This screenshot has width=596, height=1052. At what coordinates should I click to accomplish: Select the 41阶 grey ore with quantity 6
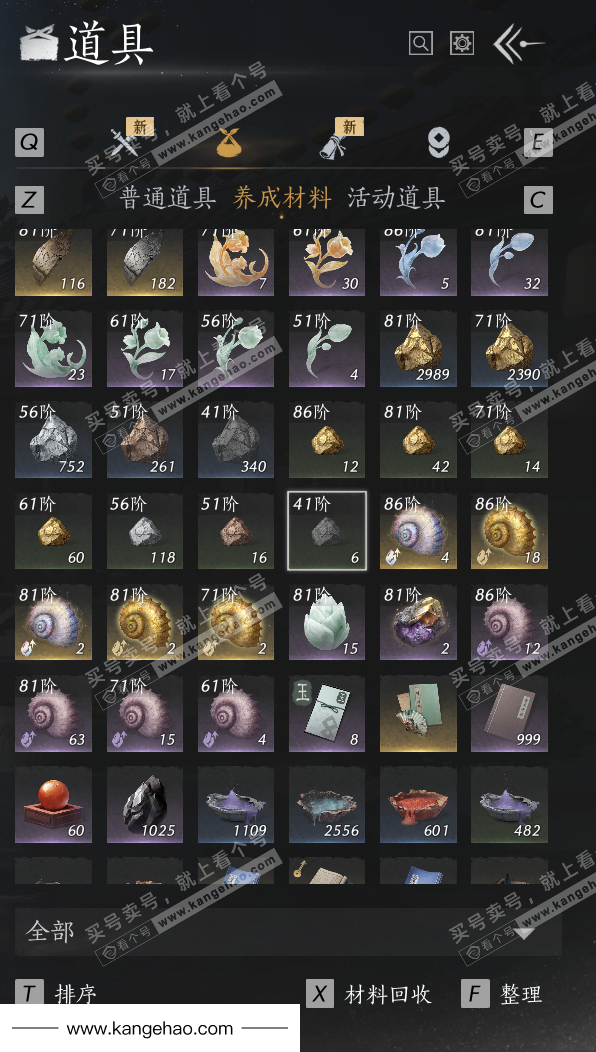click(x=327, y=531)
